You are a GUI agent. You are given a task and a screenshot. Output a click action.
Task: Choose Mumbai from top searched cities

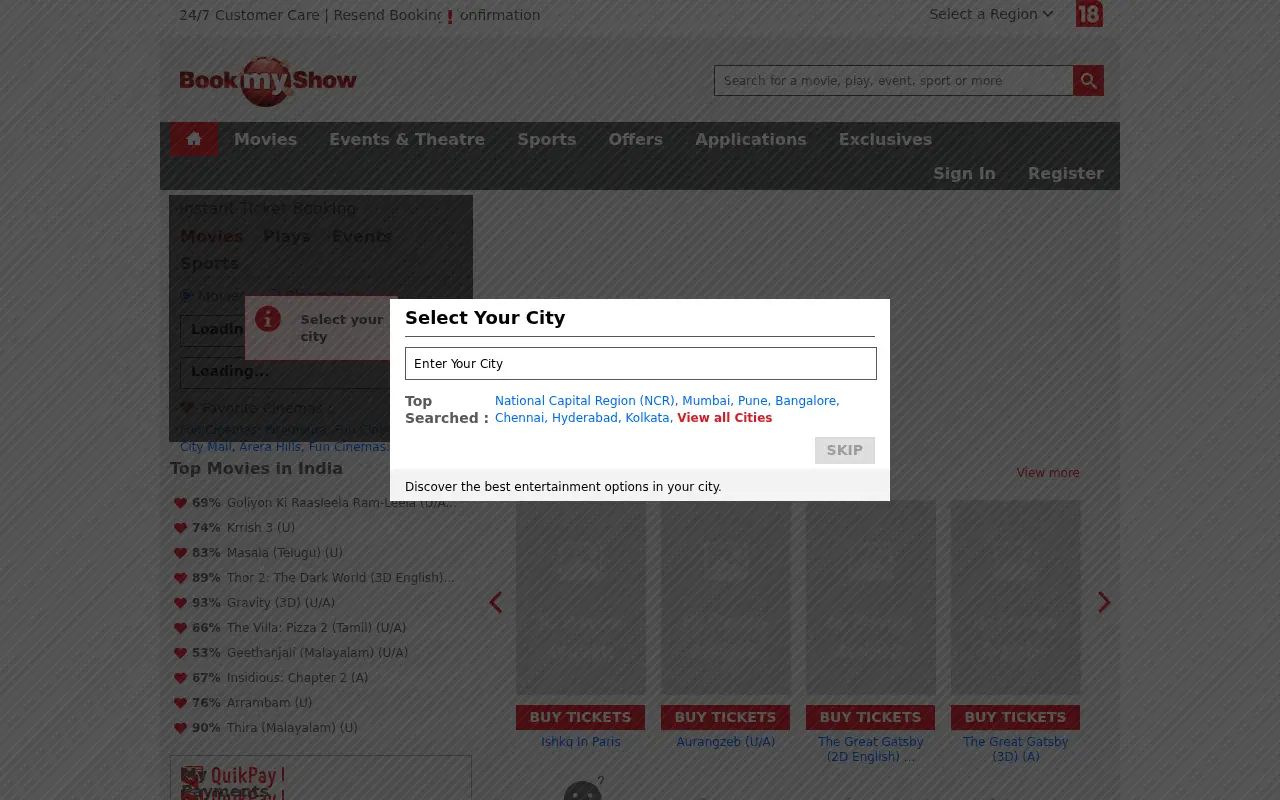click(x=708, y=401)
